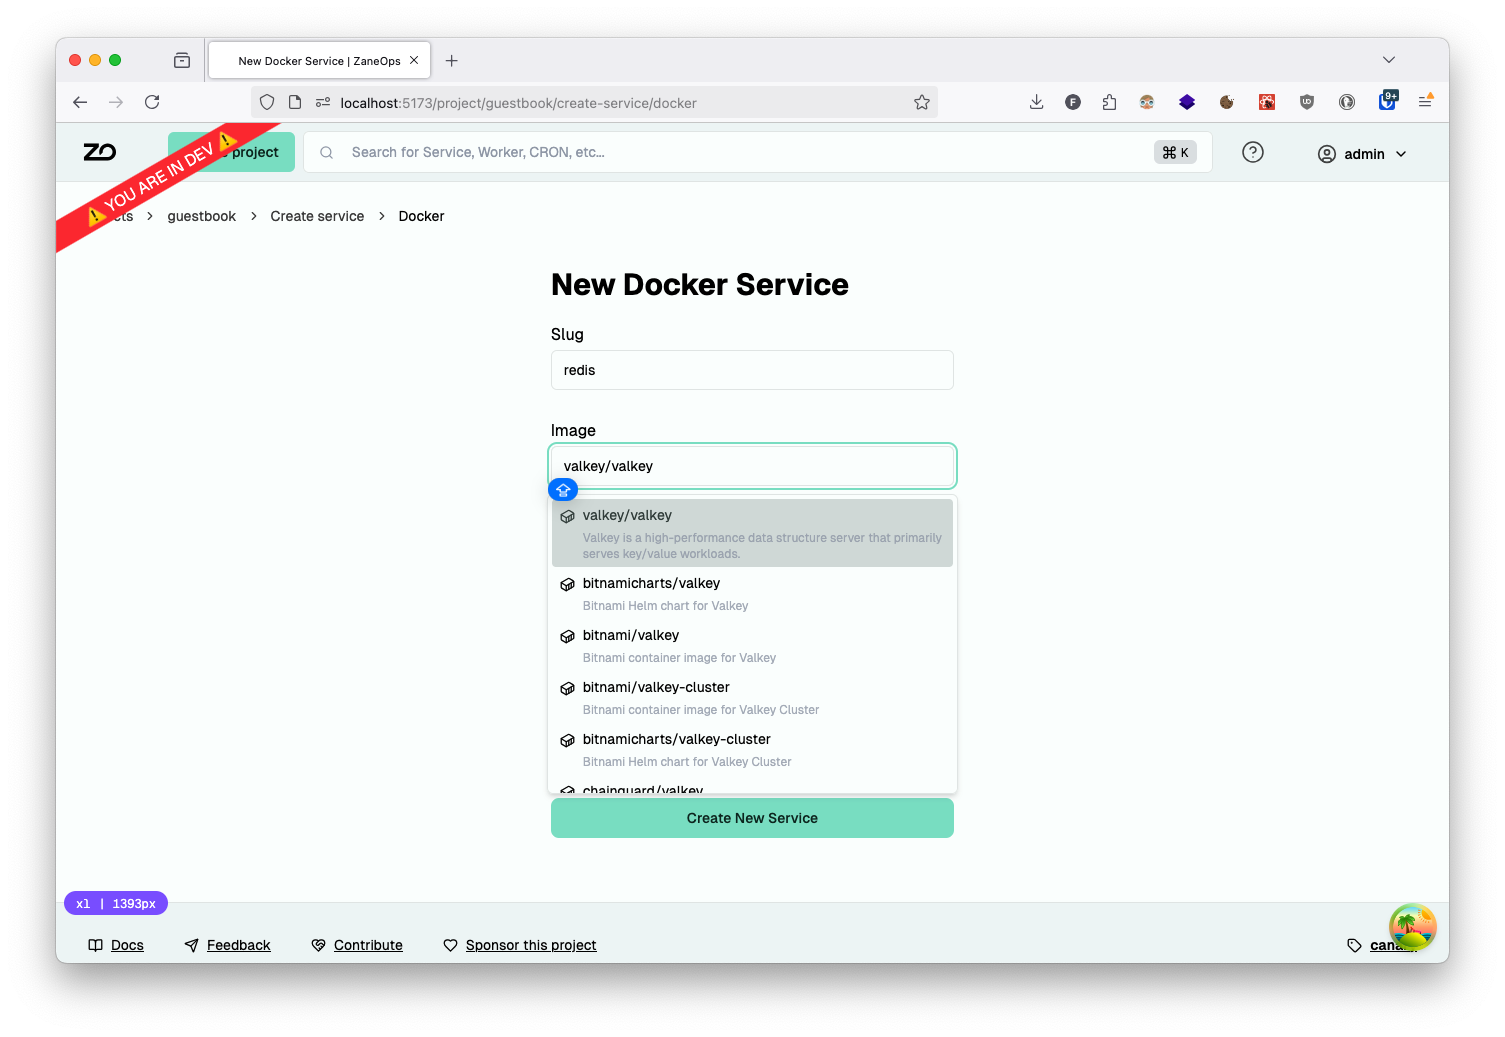Click the browser forward arrow
The width and height of the screenshot is (1505, 1037).
(x=116, y=102)
